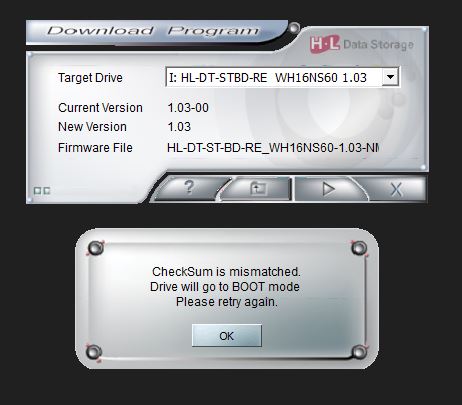Close the Download Program with X icon

tap(396, 189)
